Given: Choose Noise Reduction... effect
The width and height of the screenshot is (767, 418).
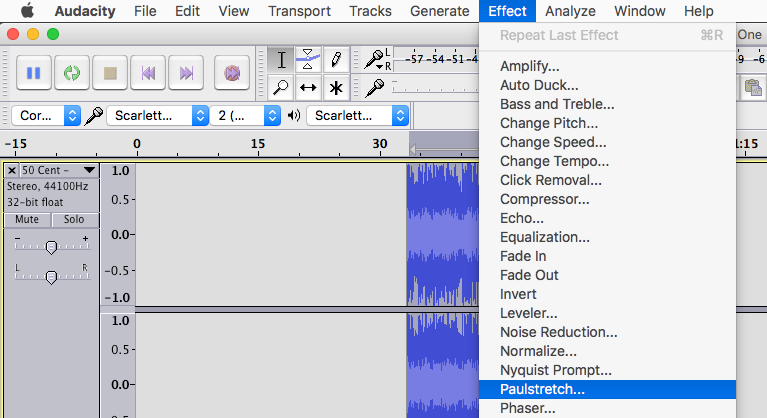Looking at the screenshot, I should (608, 332).
